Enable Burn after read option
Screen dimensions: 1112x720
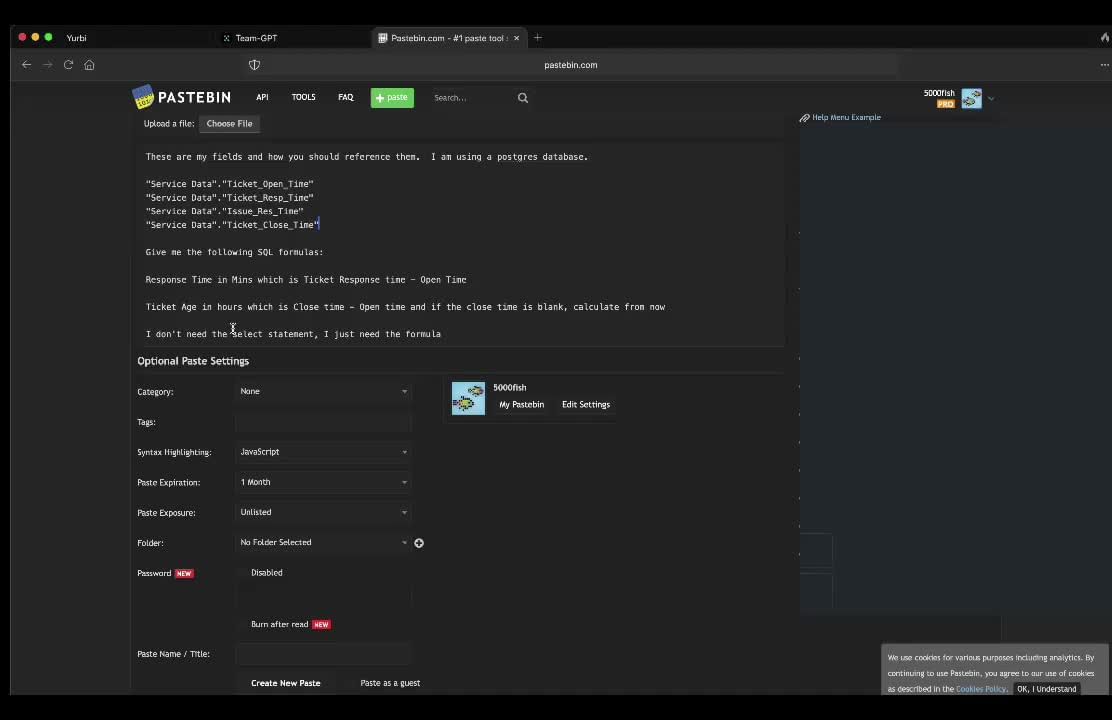tap(243, 624)
